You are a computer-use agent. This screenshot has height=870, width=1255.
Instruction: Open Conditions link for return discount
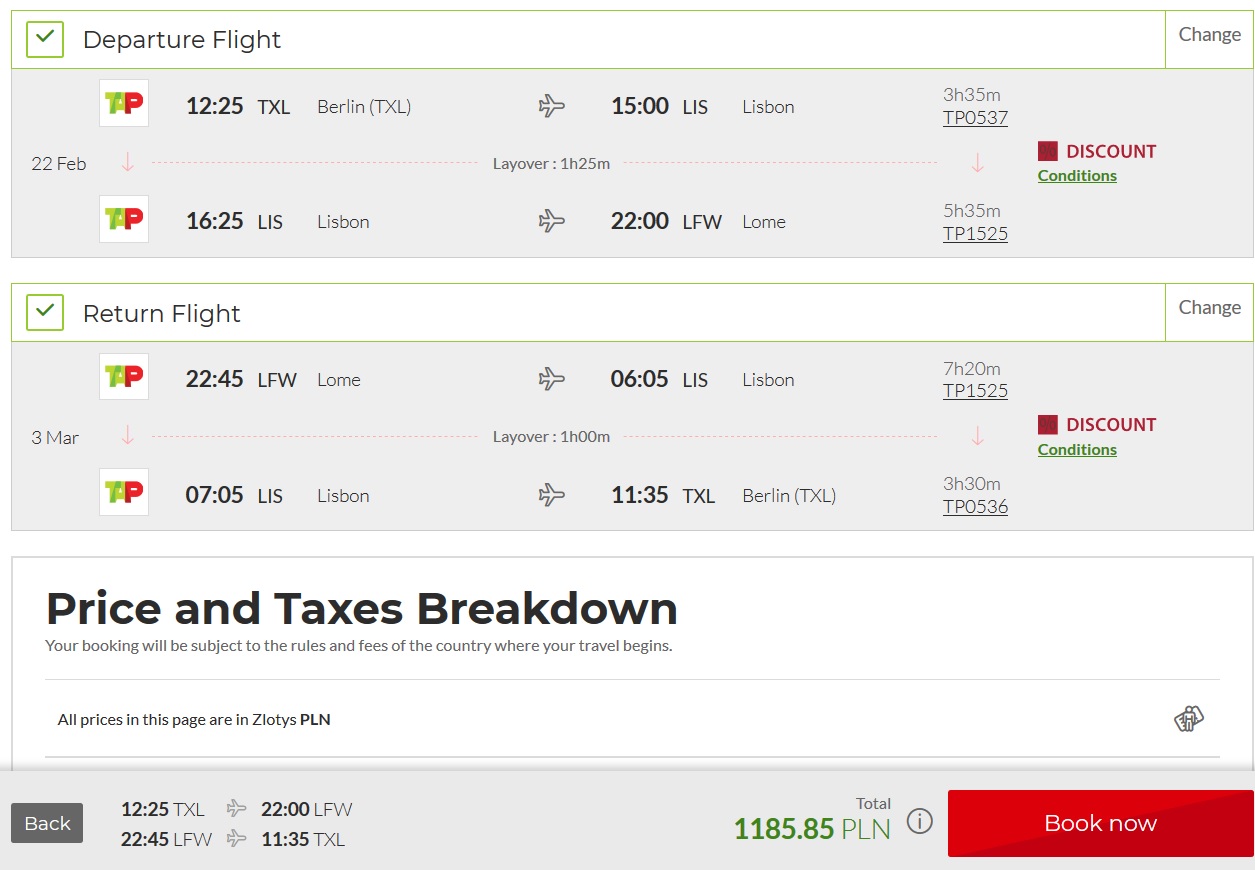[1077, 450]
